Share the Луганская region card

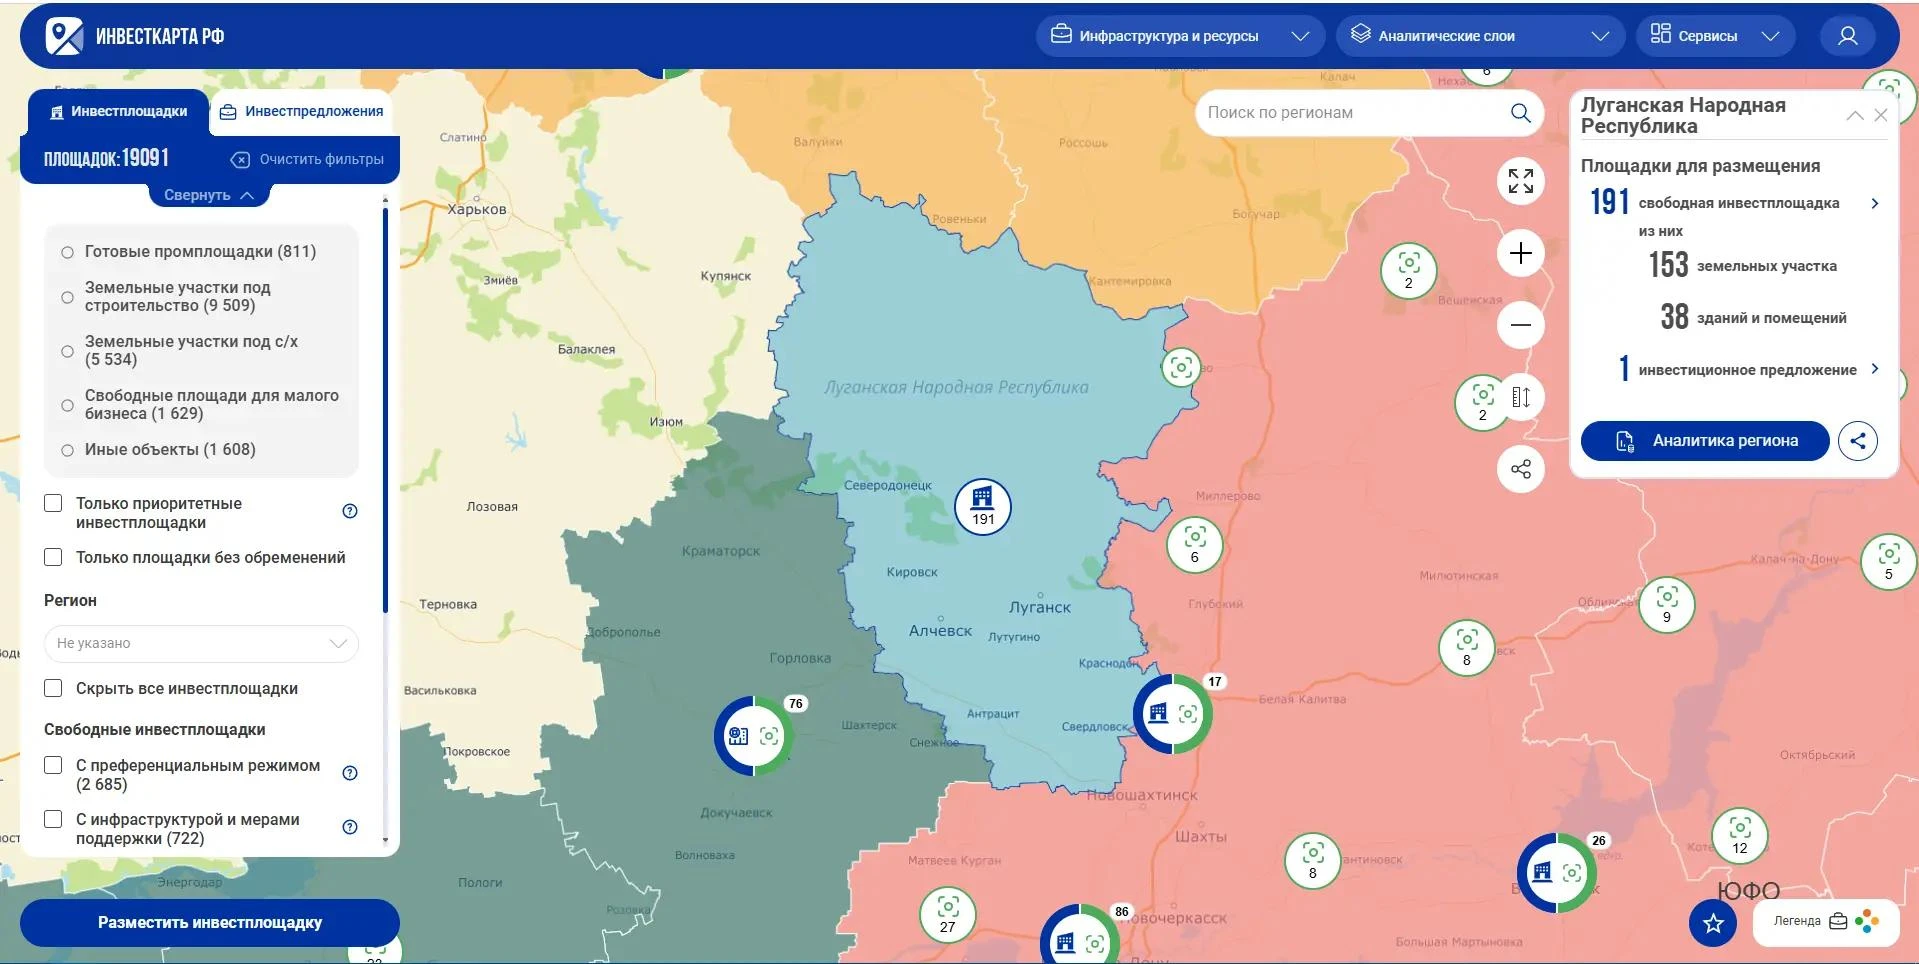click(1857, 441)
